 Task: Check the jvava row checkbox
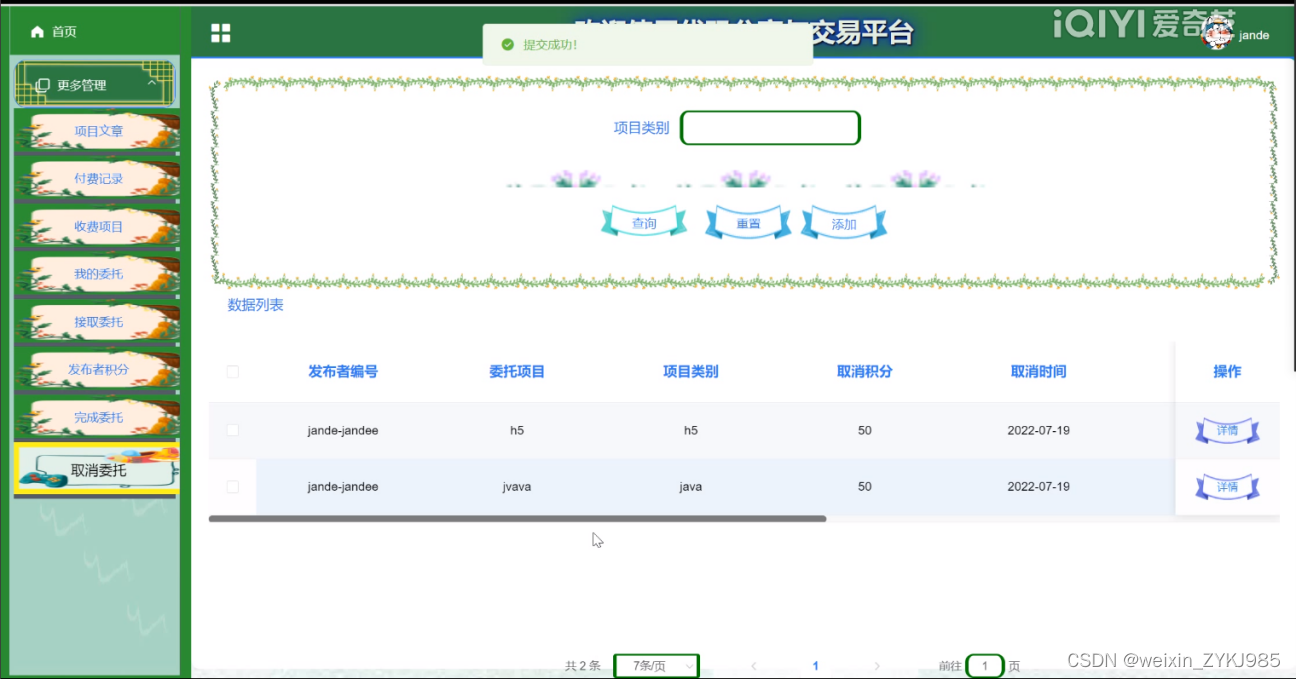(x=233, y=487)
